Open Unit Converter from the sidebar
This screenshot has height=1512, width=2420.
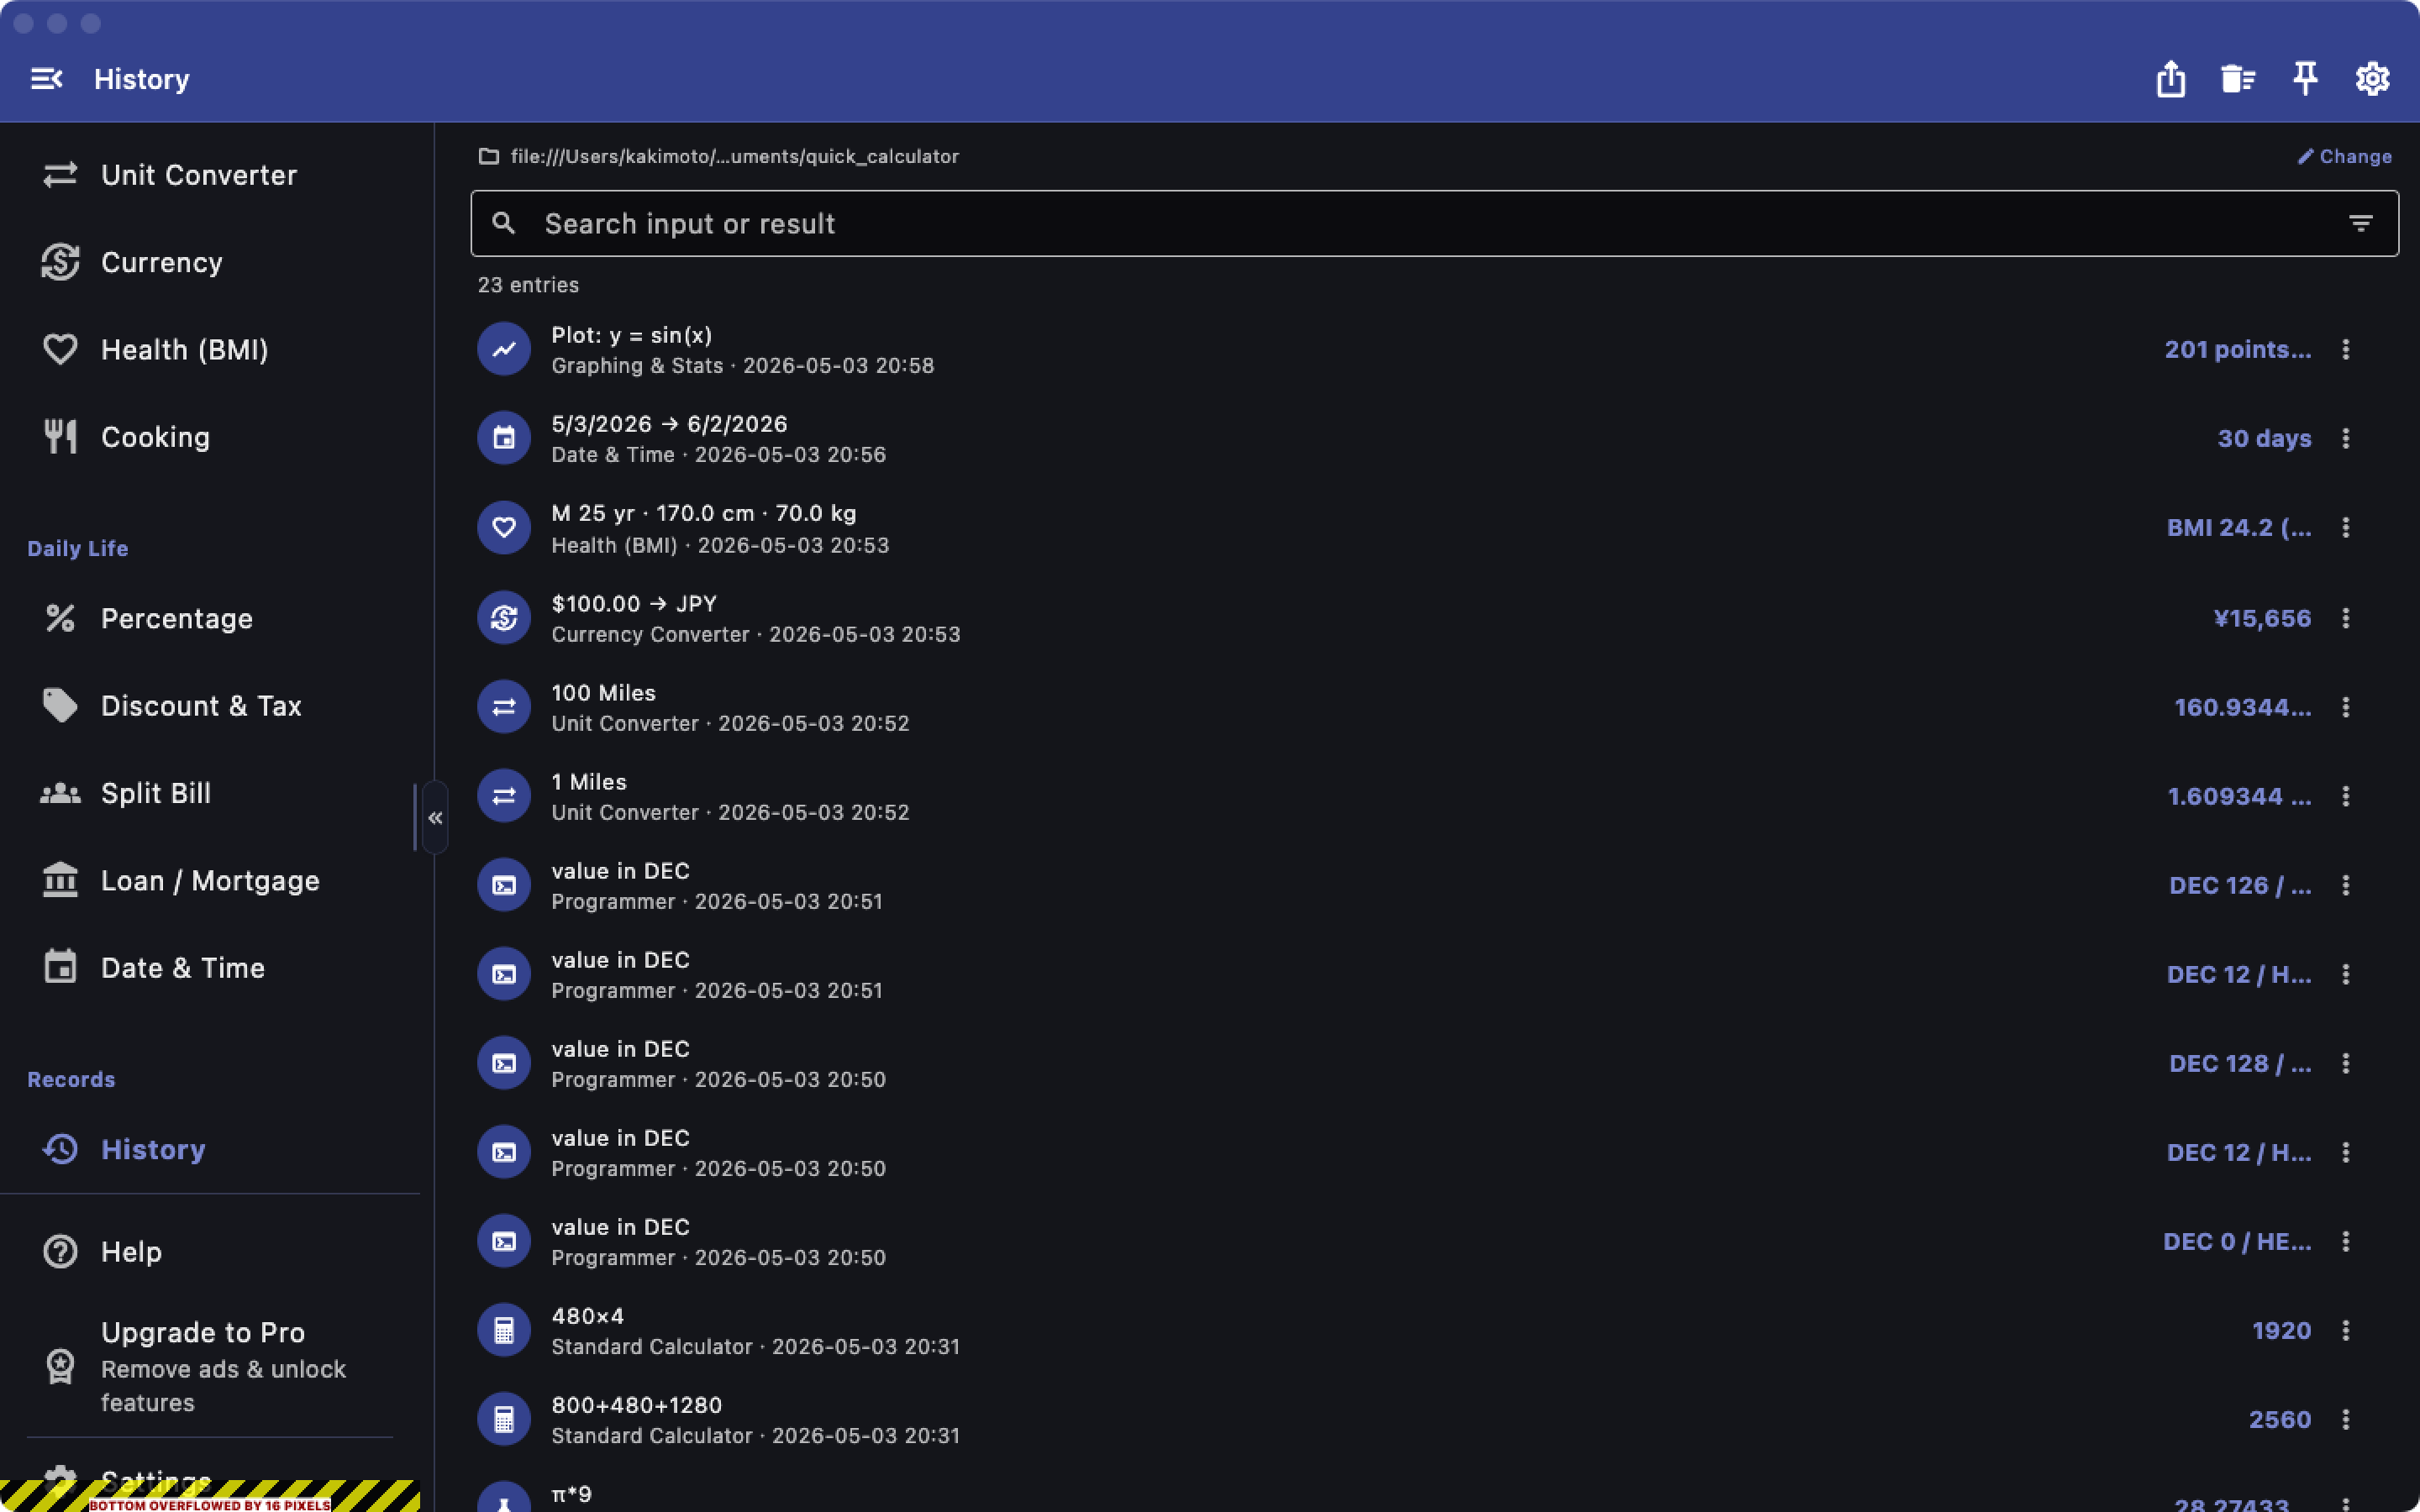click(210, 175)
